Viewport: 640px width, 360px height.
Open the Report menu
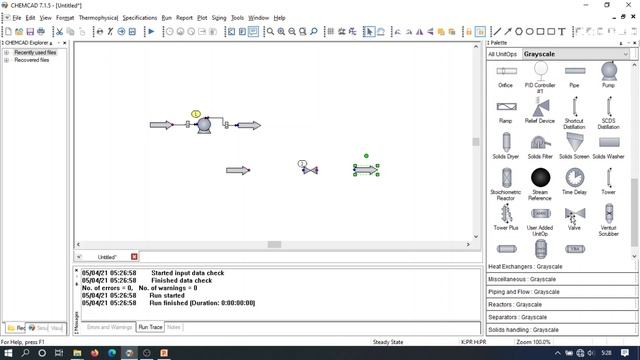184,18
